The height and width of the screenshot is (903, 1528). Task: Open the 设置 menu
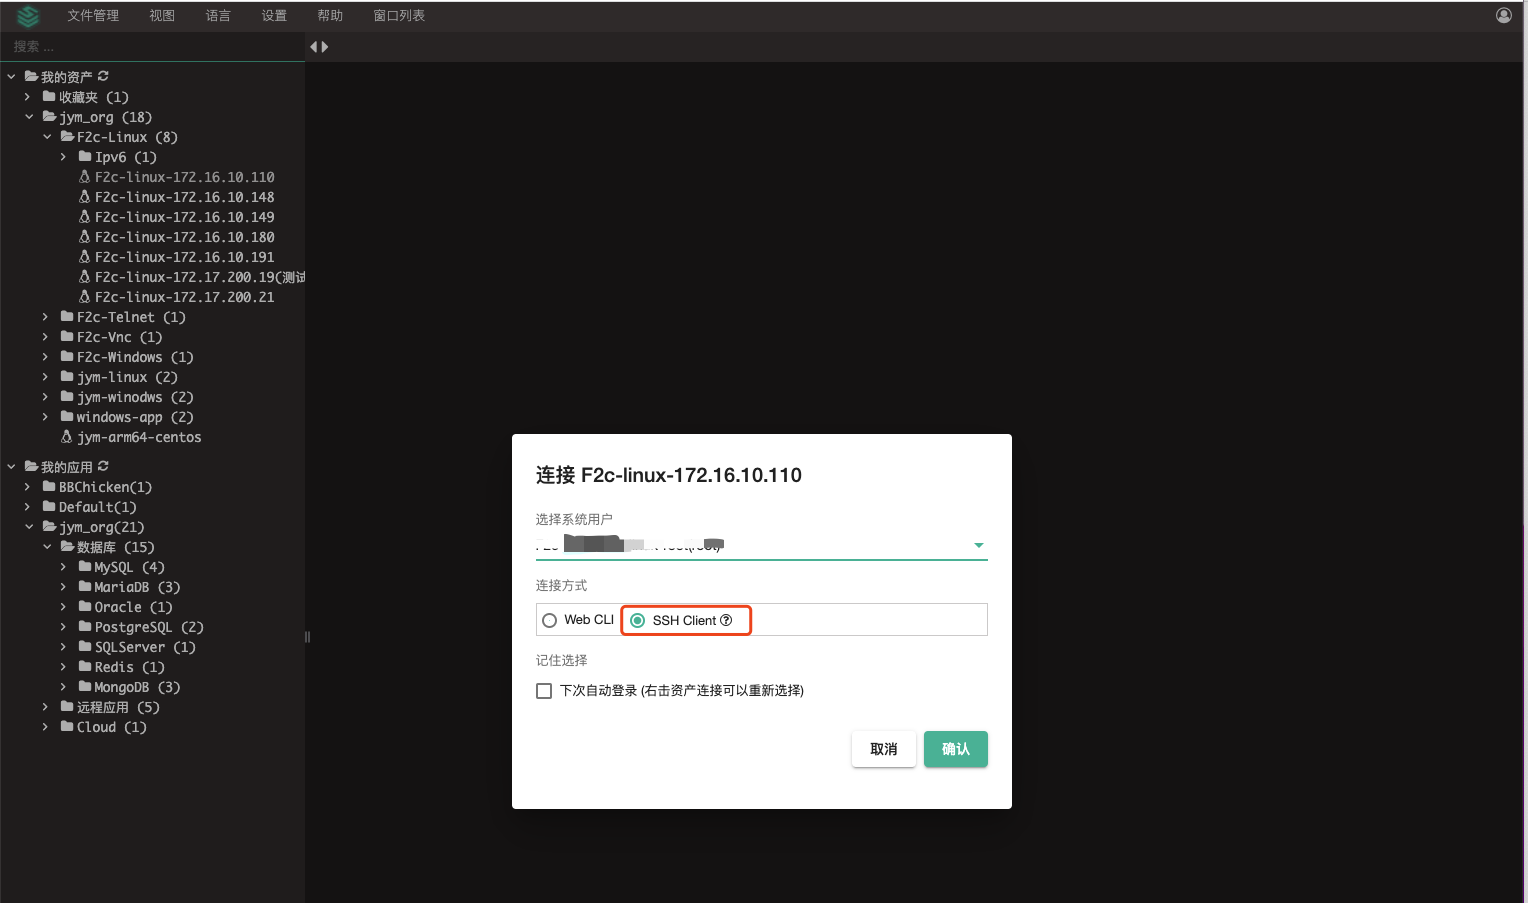pyautogui.click(x=273, y=15)
